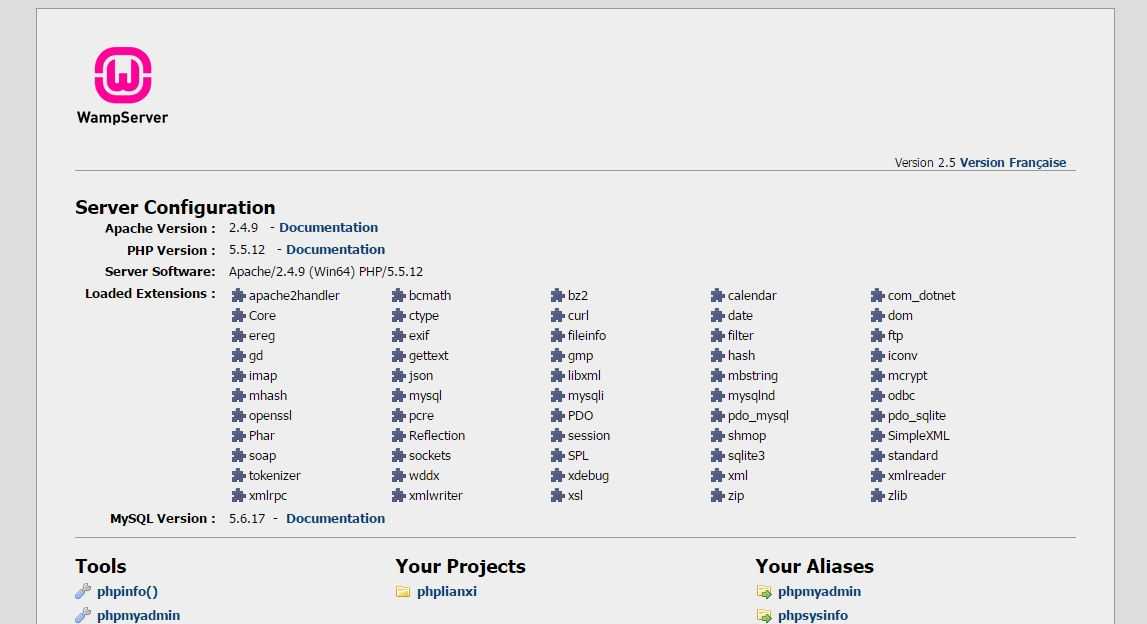Click the alias icon beside phpsysinfo
Image resolution: width=1147 pixels, height=624 pixels.
[x=764, y=615]
